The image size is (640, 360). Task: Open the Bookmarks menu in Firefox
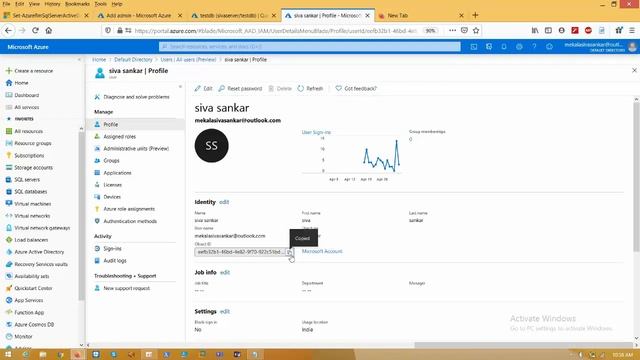(x=77, y=4)
